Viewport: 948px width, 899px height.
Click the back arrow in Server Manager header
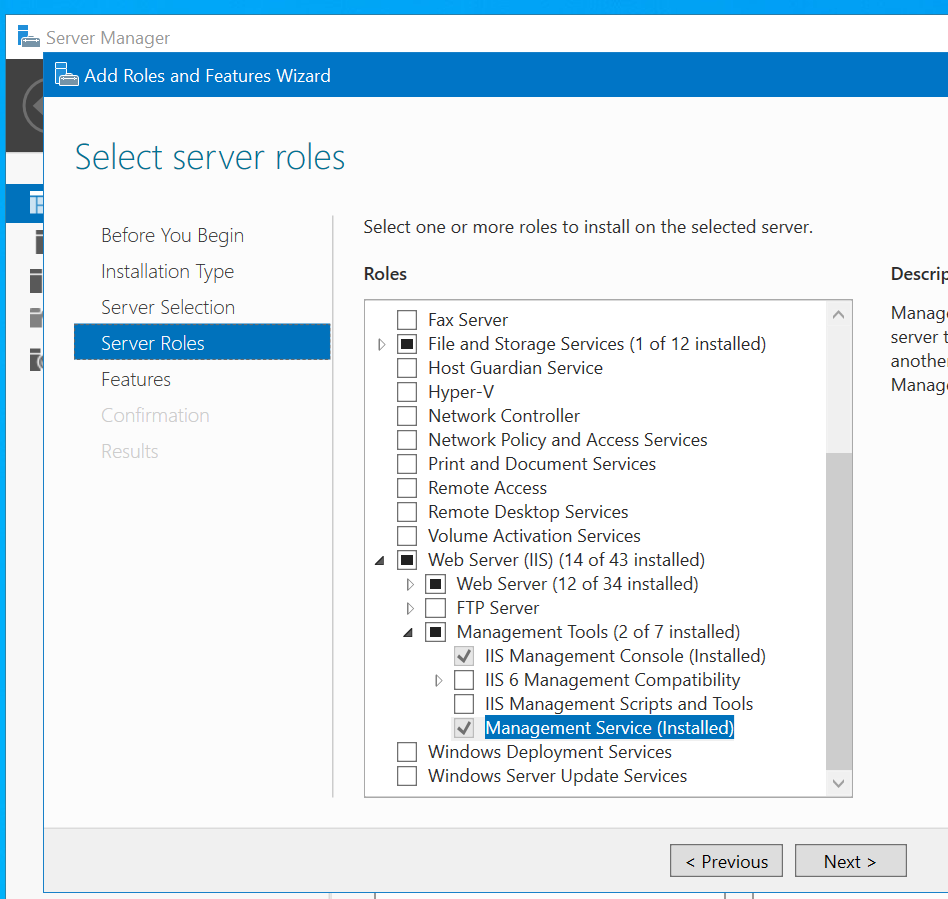click(x=34, y=103)
